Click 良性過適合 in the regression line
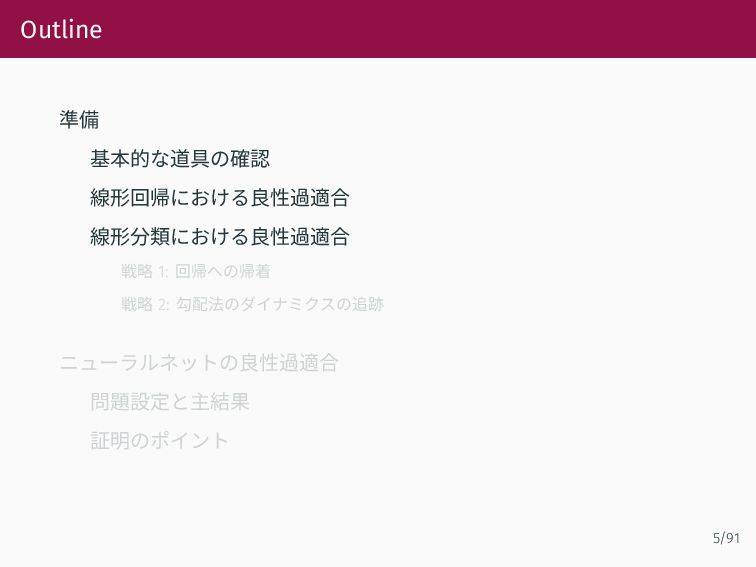 [x=300, y=198]
